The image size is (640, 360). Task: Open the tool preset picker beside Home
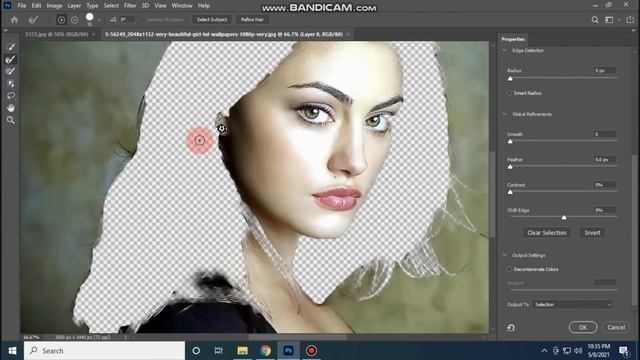coord(33,20)
